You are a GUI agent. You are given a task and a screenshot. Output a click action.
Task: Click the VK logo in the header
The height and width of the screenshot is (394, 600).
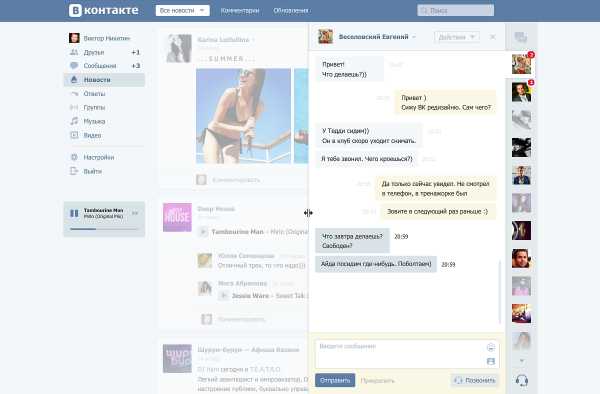tap(104, 10)
